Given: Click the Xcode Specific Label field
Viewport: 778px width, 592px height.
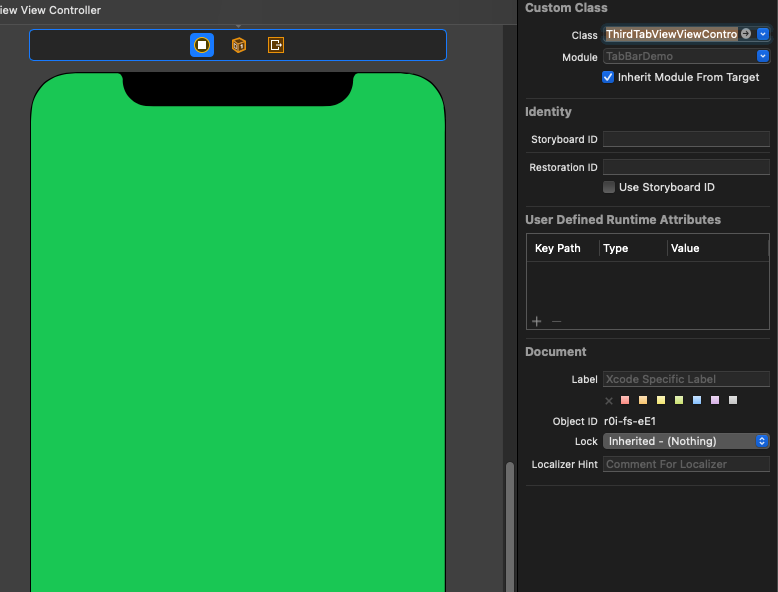Looking at the screenshot, I should pos(686,379).
